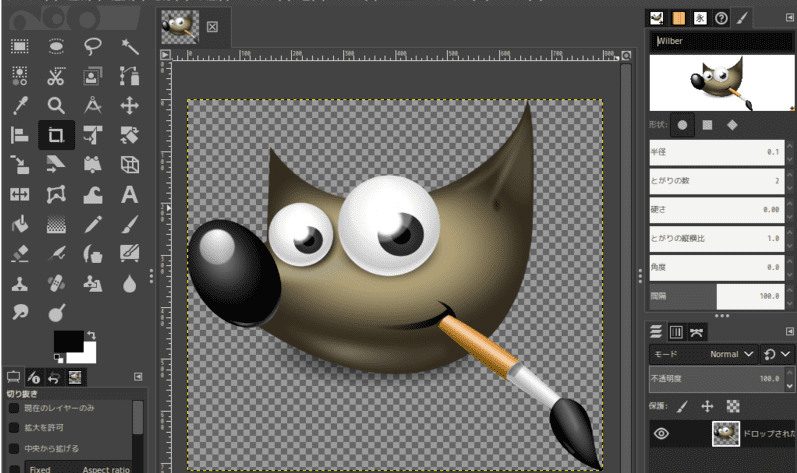The image size is (797, 473).
Task: Select the Warp Transform tool
Action: pos(93,195)
